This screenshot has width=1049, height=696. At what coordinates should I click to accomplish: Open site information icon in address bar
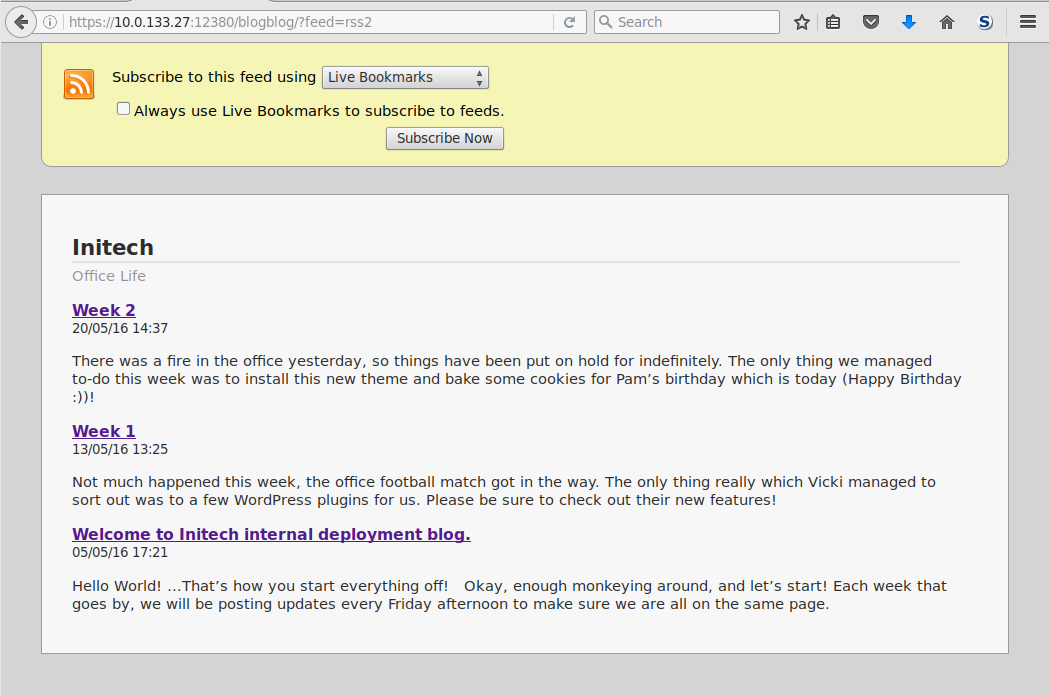pos(51,22)
